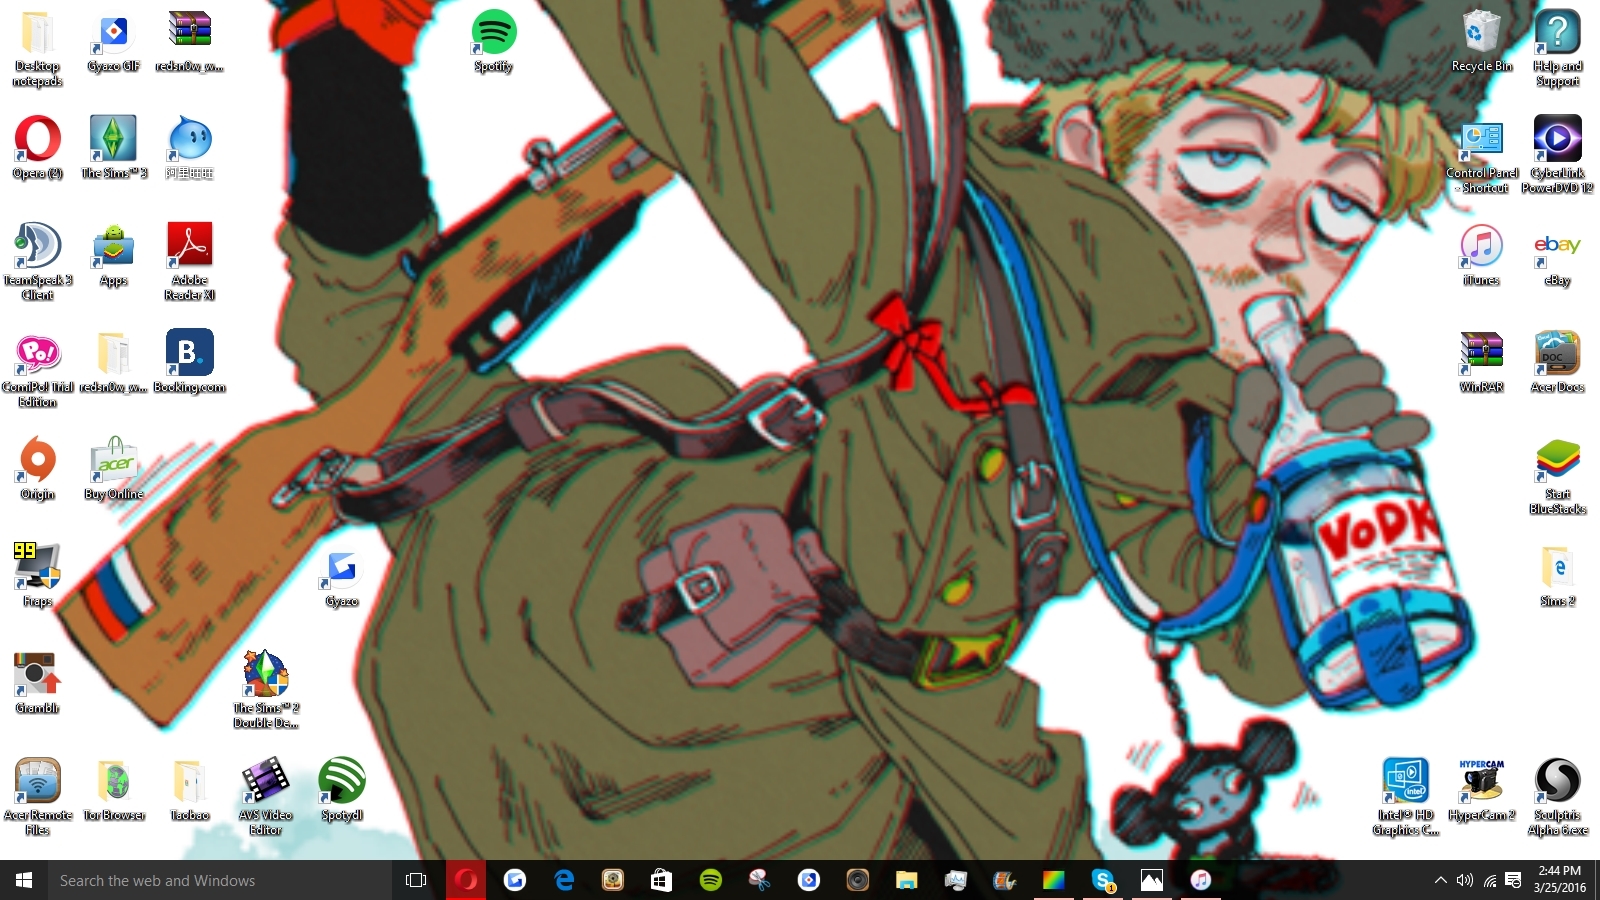Image resolution: width=1600 pixels, height=900 pixels.
Task: Open the Sims 2 folder icon
Action: [1558, 575]
